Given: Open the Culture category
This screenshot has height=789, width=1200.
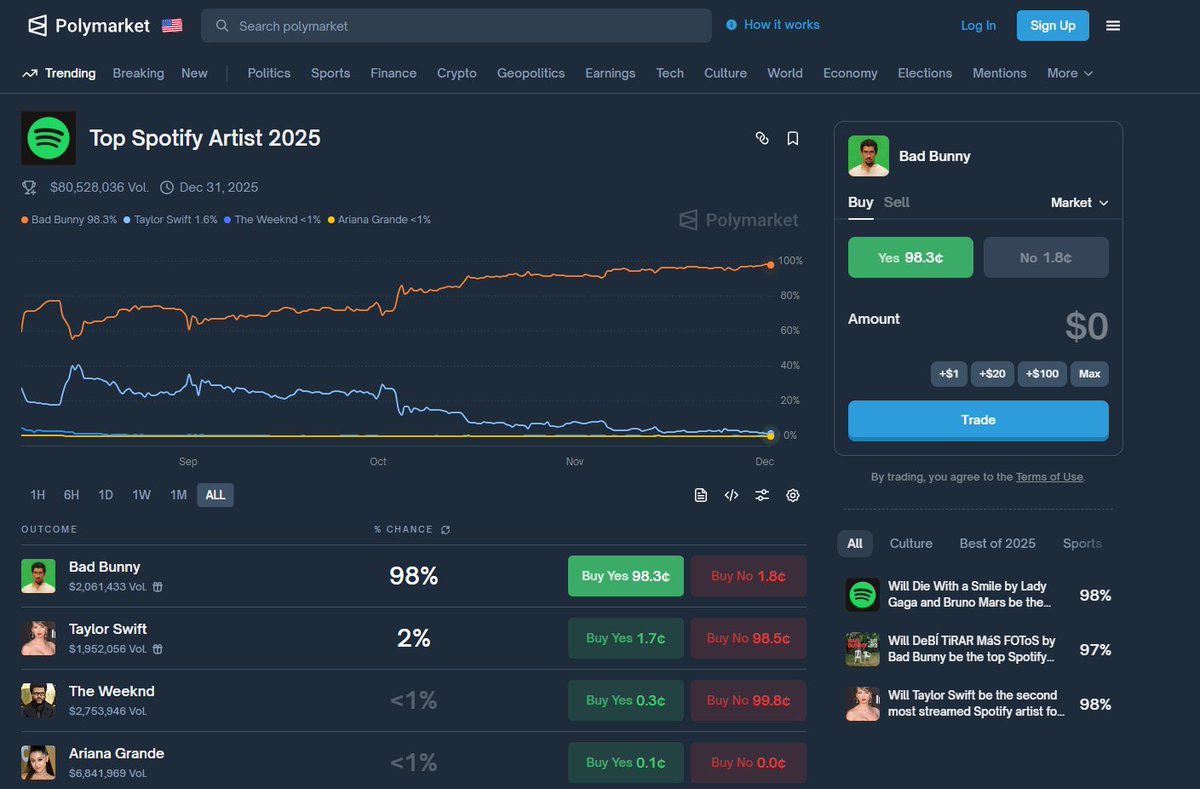Looking at the screenshot, I should [725, 73].
